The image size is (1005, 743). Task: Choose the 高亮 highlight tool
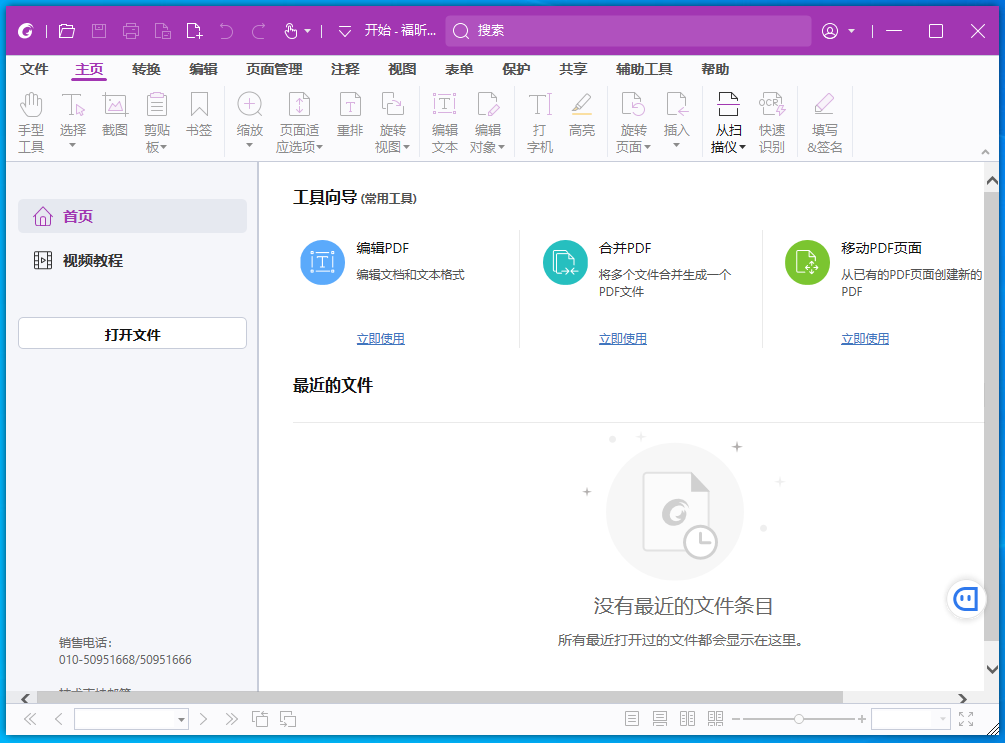pos(582,114)
